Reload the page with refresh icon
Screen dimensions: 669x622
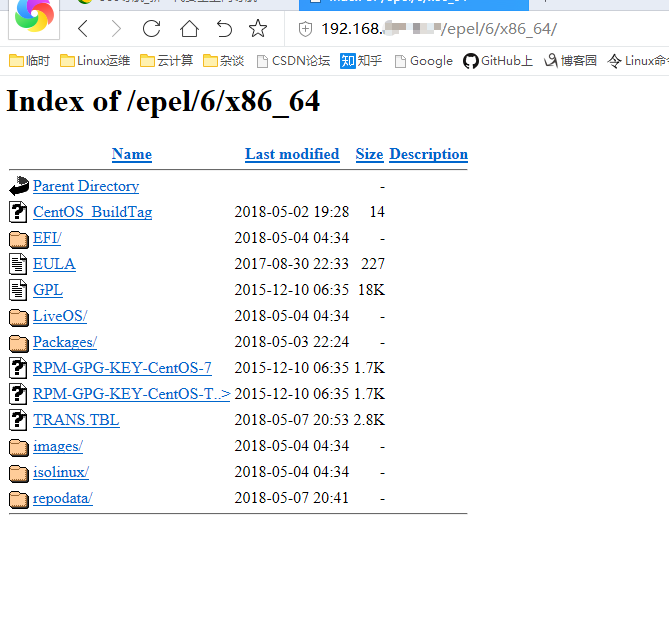click(151, 29)
